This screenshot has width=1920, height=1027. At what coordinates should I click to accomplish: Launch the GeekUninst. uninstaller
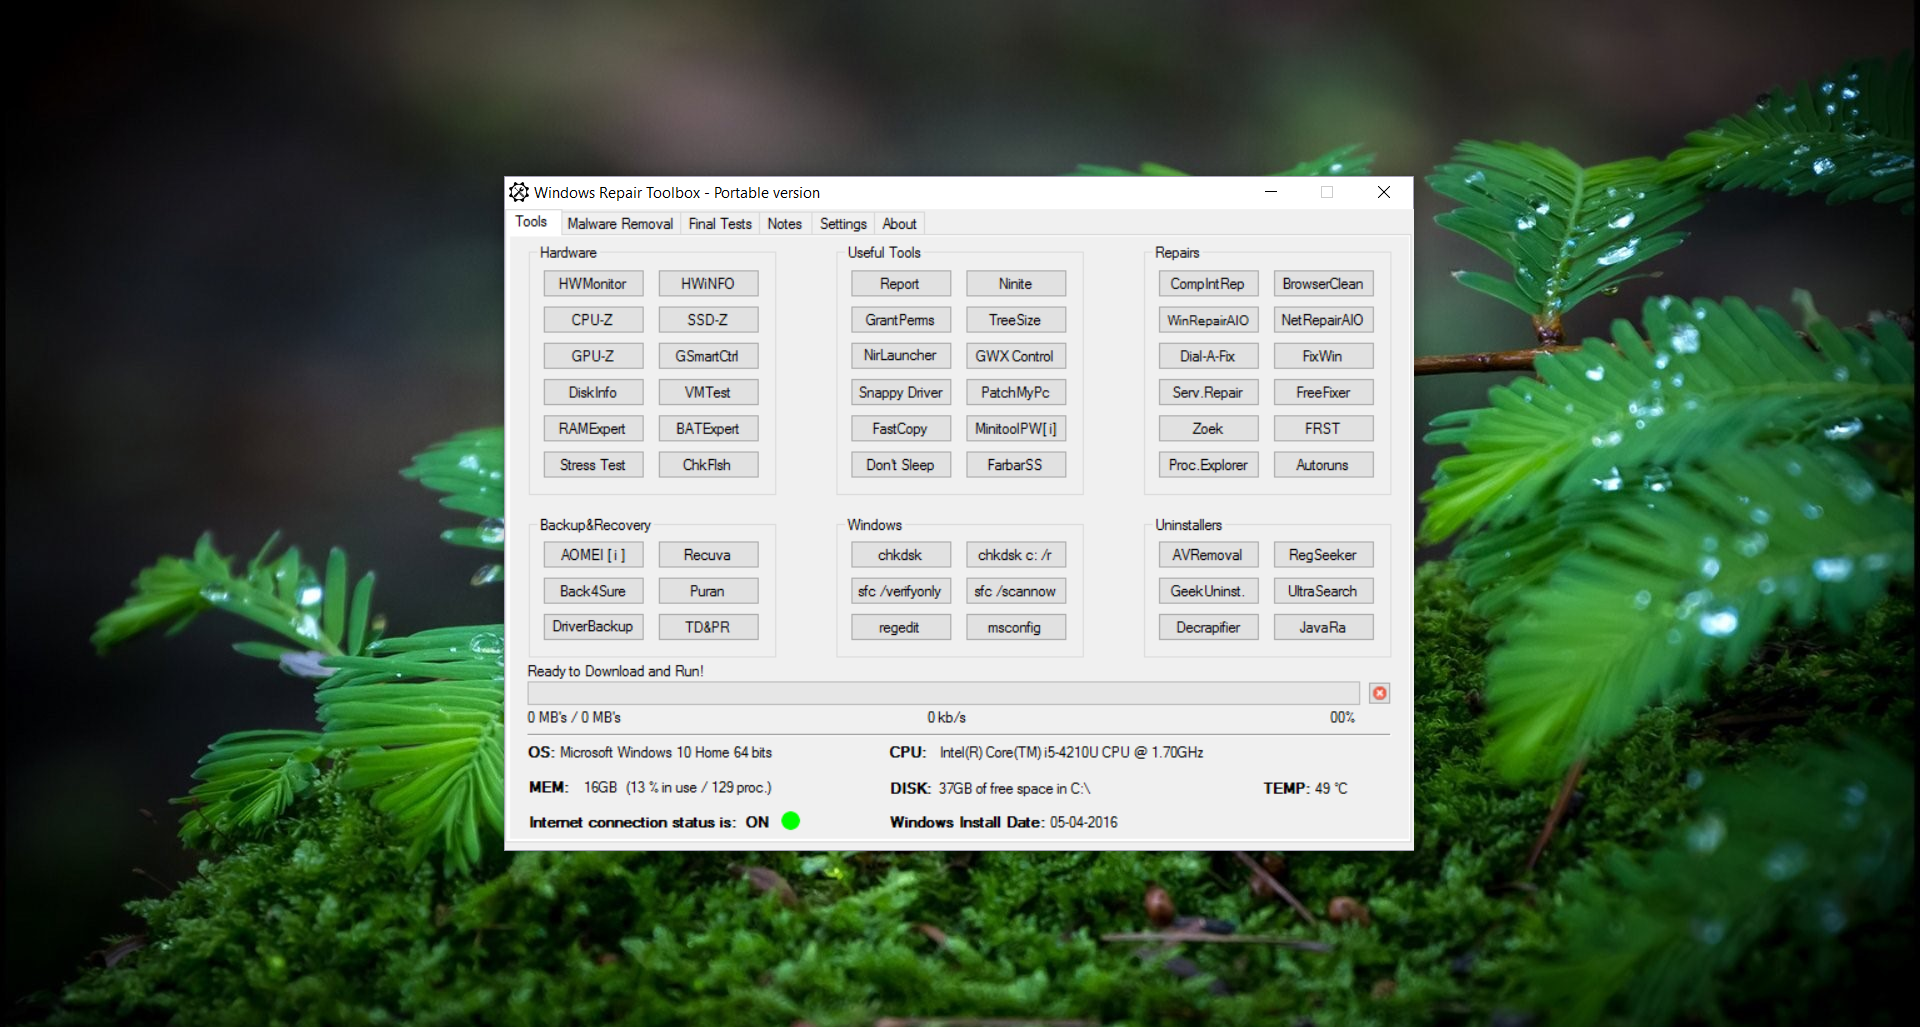1207,591
